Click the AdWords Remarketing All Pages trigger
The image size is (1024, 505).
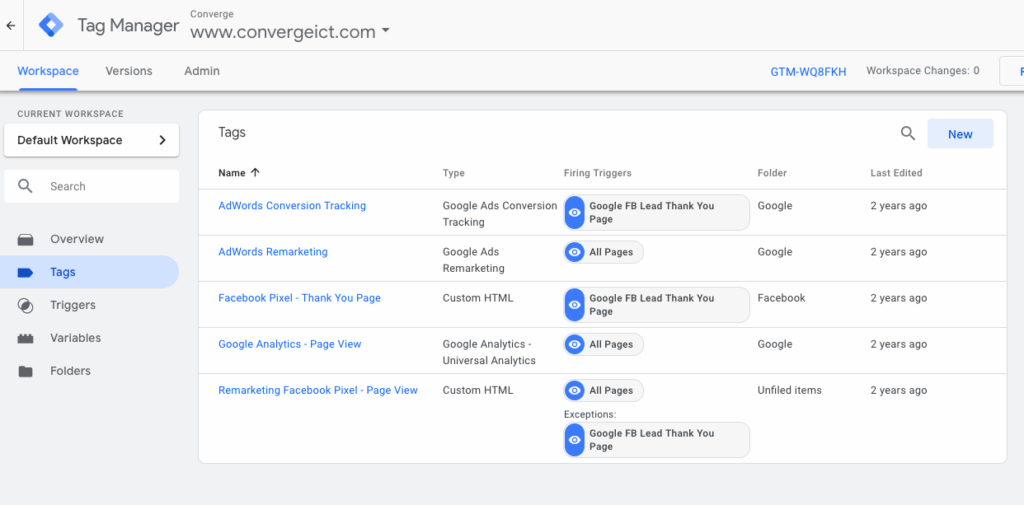tap(604, 252)
